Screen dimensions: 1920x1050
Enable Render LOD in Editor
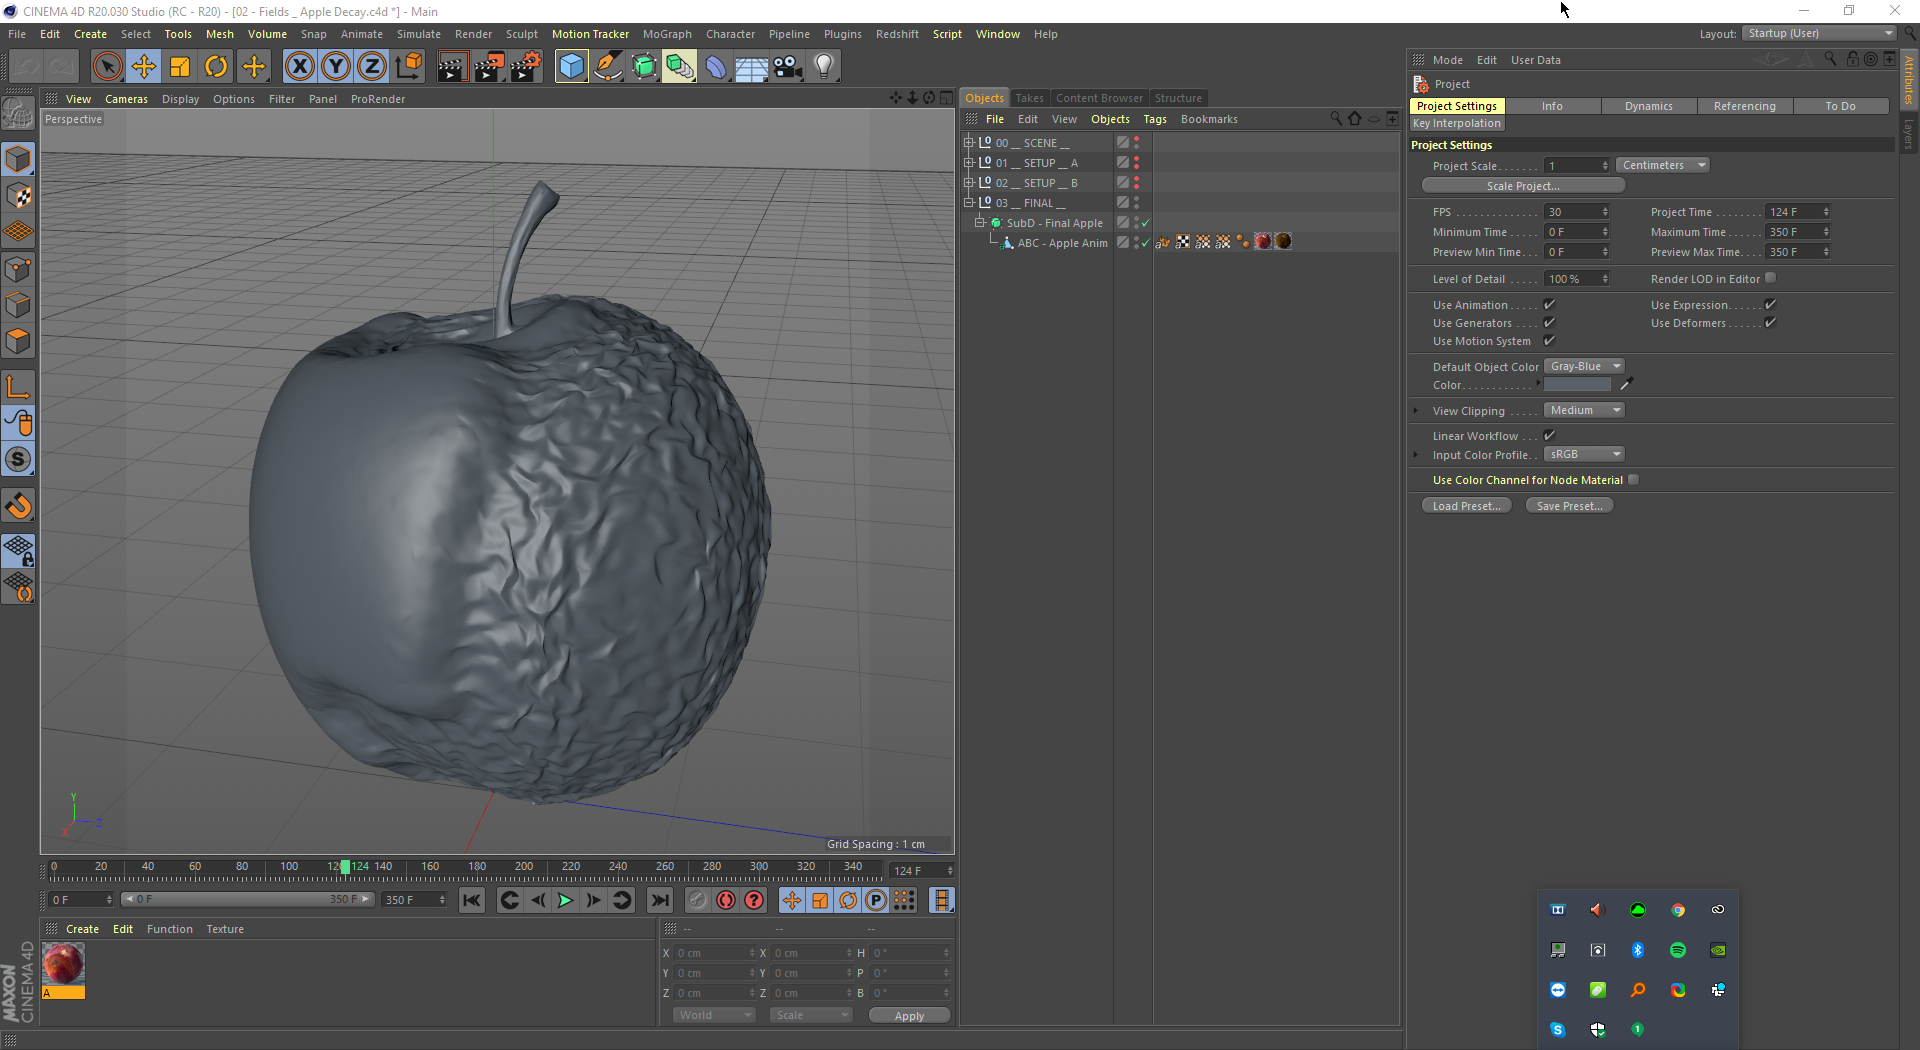(1770, 279)
